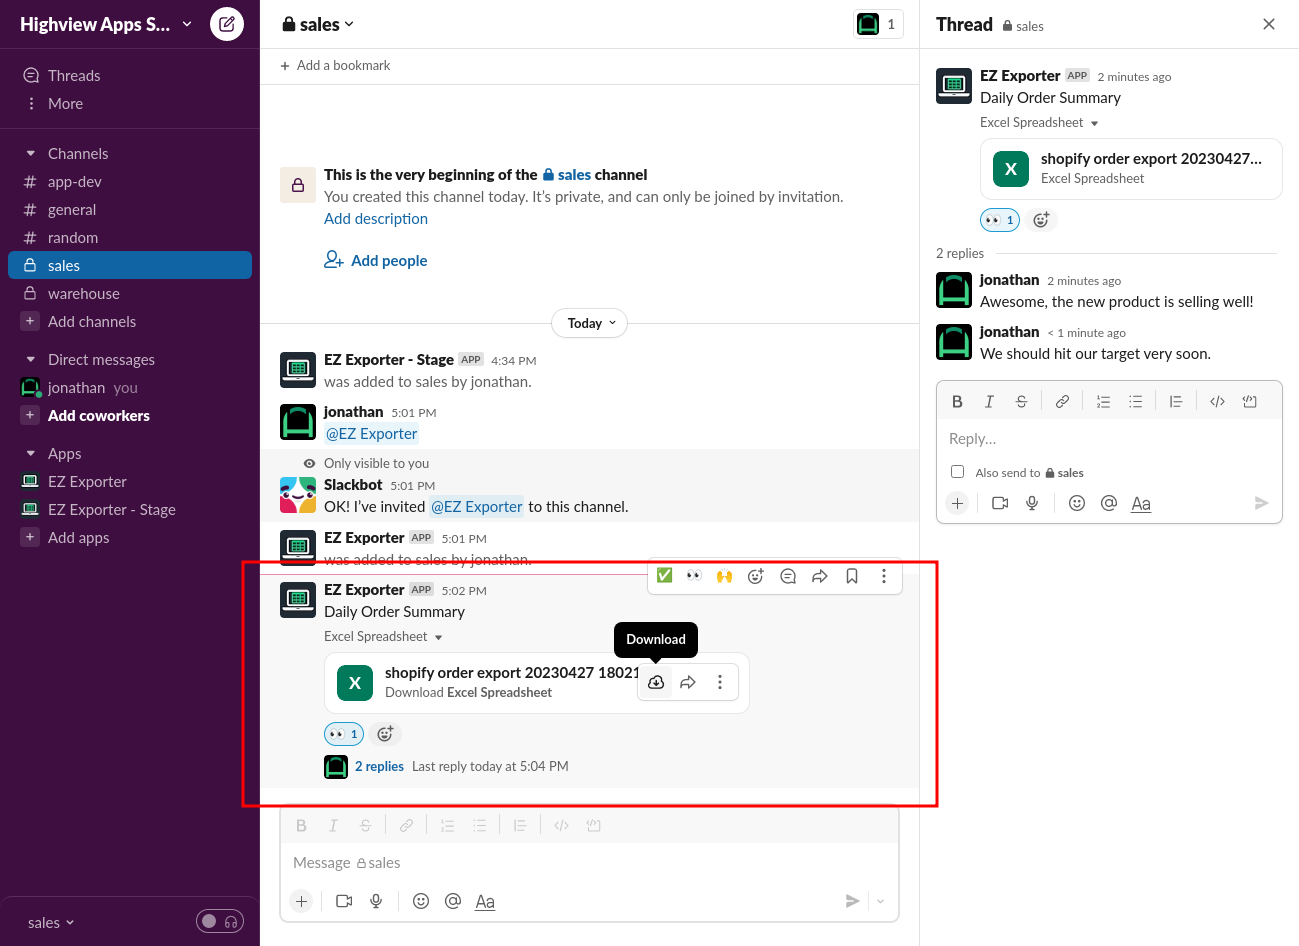The height and width of the screenshot is (946, 1299).
Task: React with white check mark emoji
Action: (664, 576)
